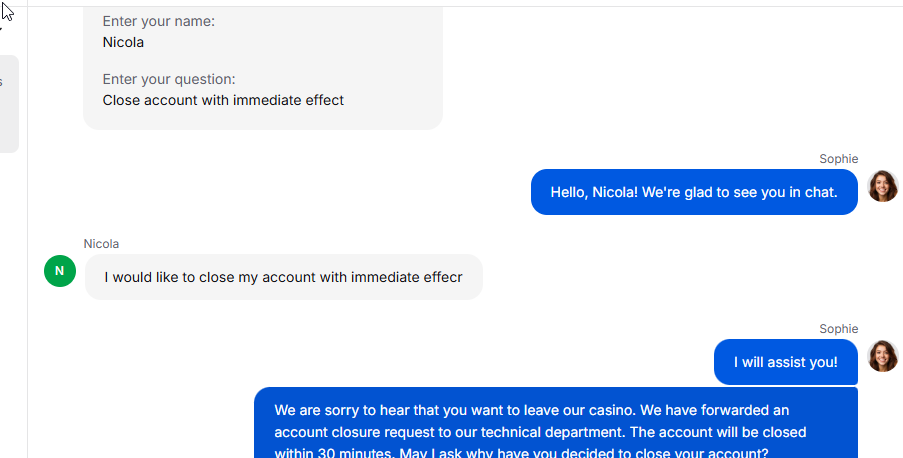Click the name "Nicola" in pre-chat form
The image size is (903, 458).
pyautogui.click(x=123, y=42)
